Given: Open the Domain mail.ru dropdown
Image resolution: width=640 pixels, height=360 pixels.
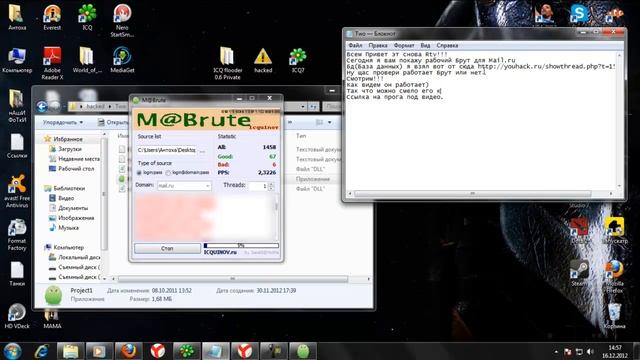Looking at the screenshot, I should (x=184, y=186).
